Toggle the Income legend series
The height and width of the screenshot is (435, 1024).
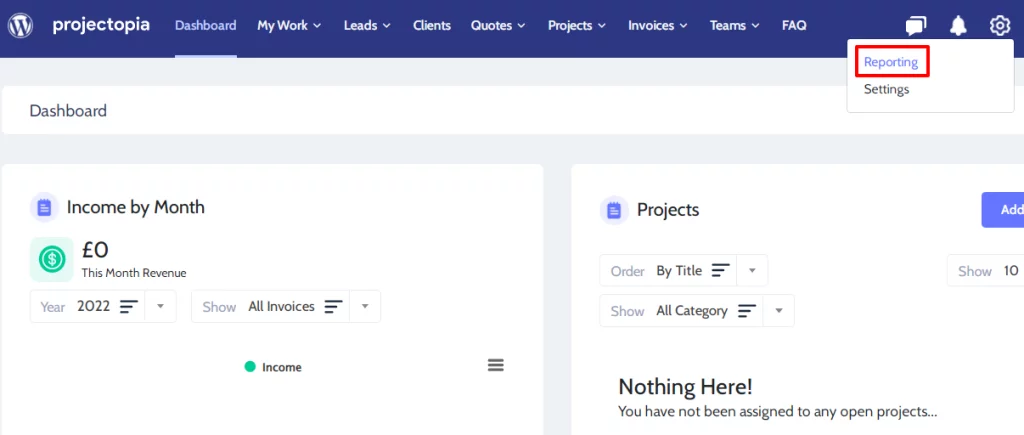point(273,367)
